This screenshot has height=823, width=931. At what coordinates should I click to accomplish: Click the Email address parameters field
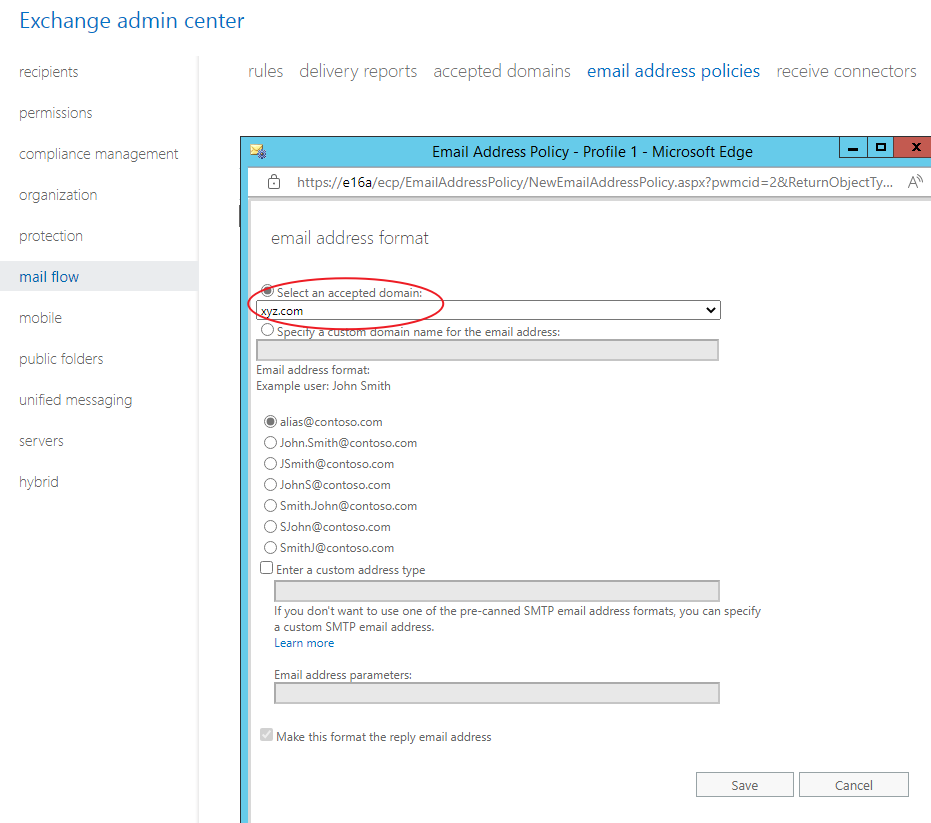pyautogui.click(x=497, y=693)
